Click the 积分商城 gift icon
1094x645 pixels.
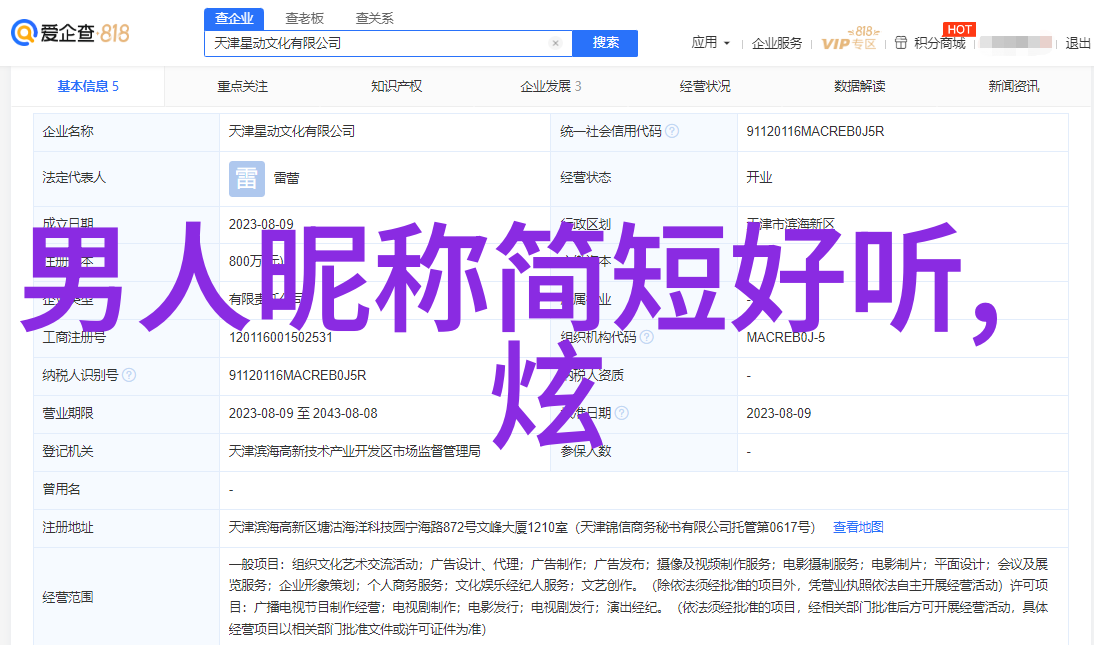pyautogui.click(x=901, y=43)
